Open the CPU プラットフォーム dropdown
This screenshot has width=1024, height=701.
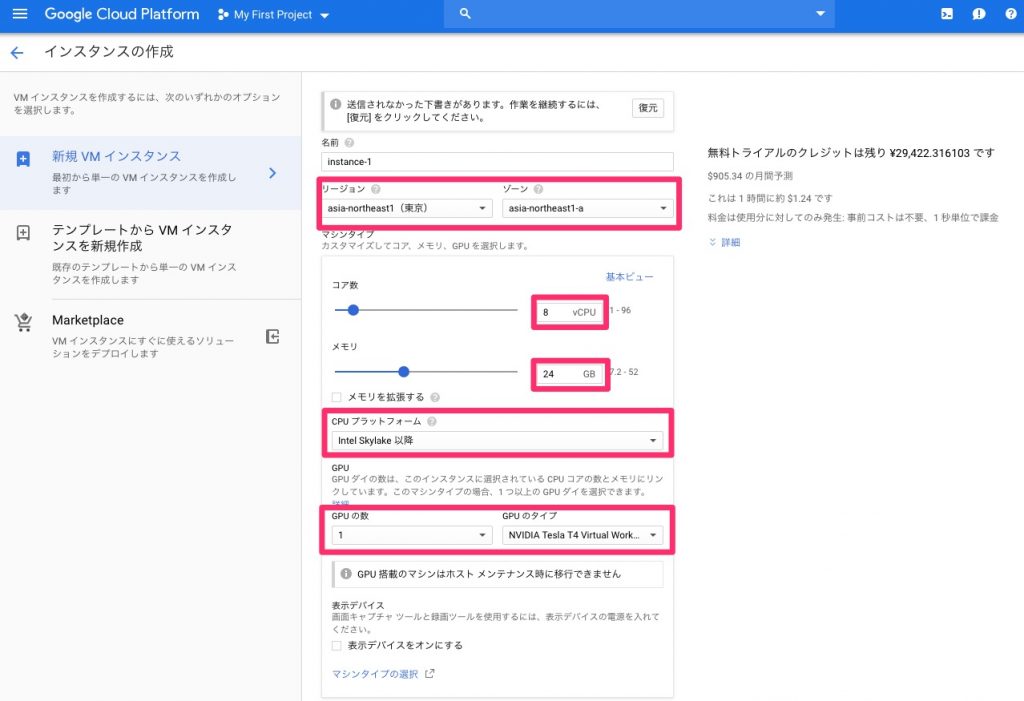click(498, 440)
